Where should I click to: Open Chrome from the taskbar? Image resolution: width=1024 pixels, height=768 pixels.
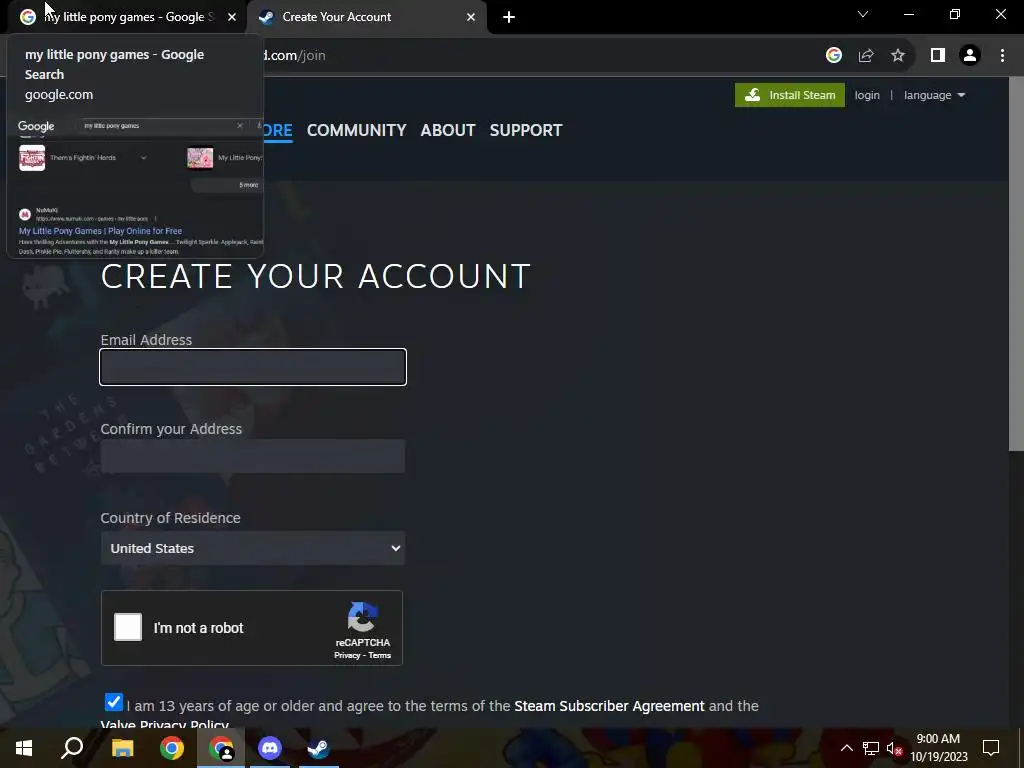click(172, 748)
